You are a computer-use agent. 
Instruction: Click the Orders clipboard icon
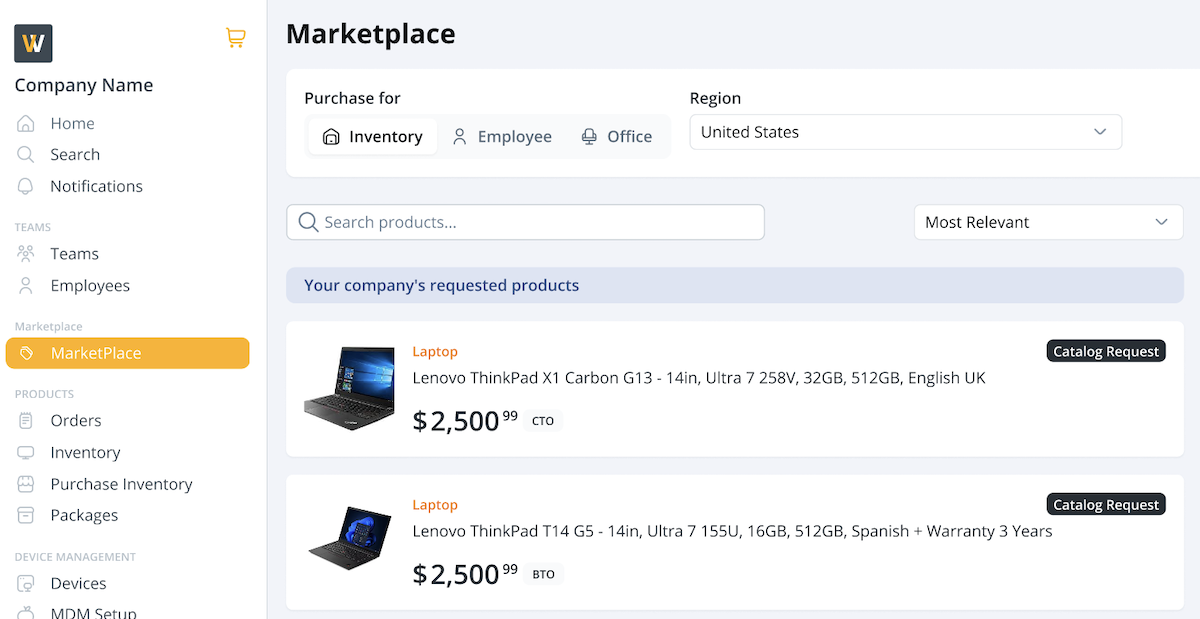(26, 421)
